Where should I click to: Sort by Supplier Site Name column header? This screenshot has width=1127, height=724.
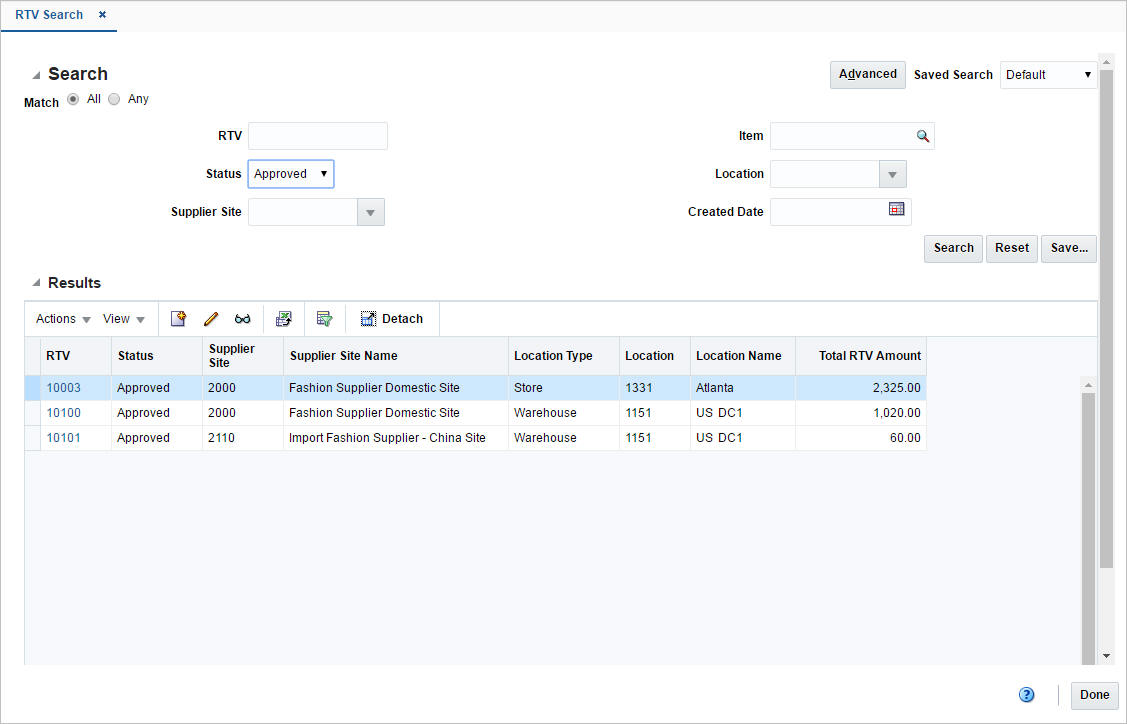click(x=396, y=356)
